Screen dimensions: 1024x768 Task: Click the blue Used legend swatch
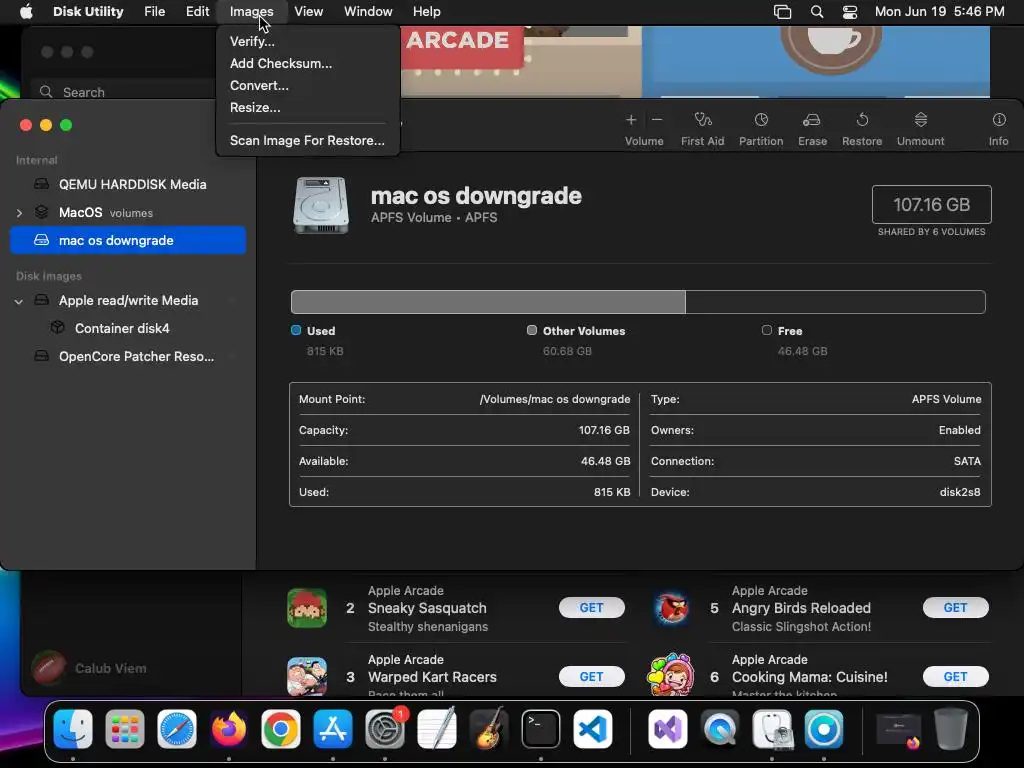click(x=296, y=330)
